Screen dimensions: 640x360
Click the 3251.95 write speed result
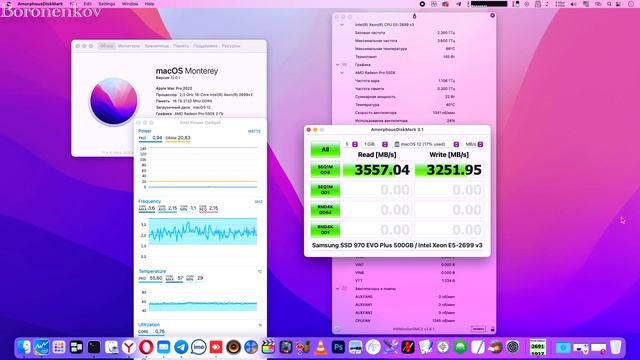pos(449,170)
